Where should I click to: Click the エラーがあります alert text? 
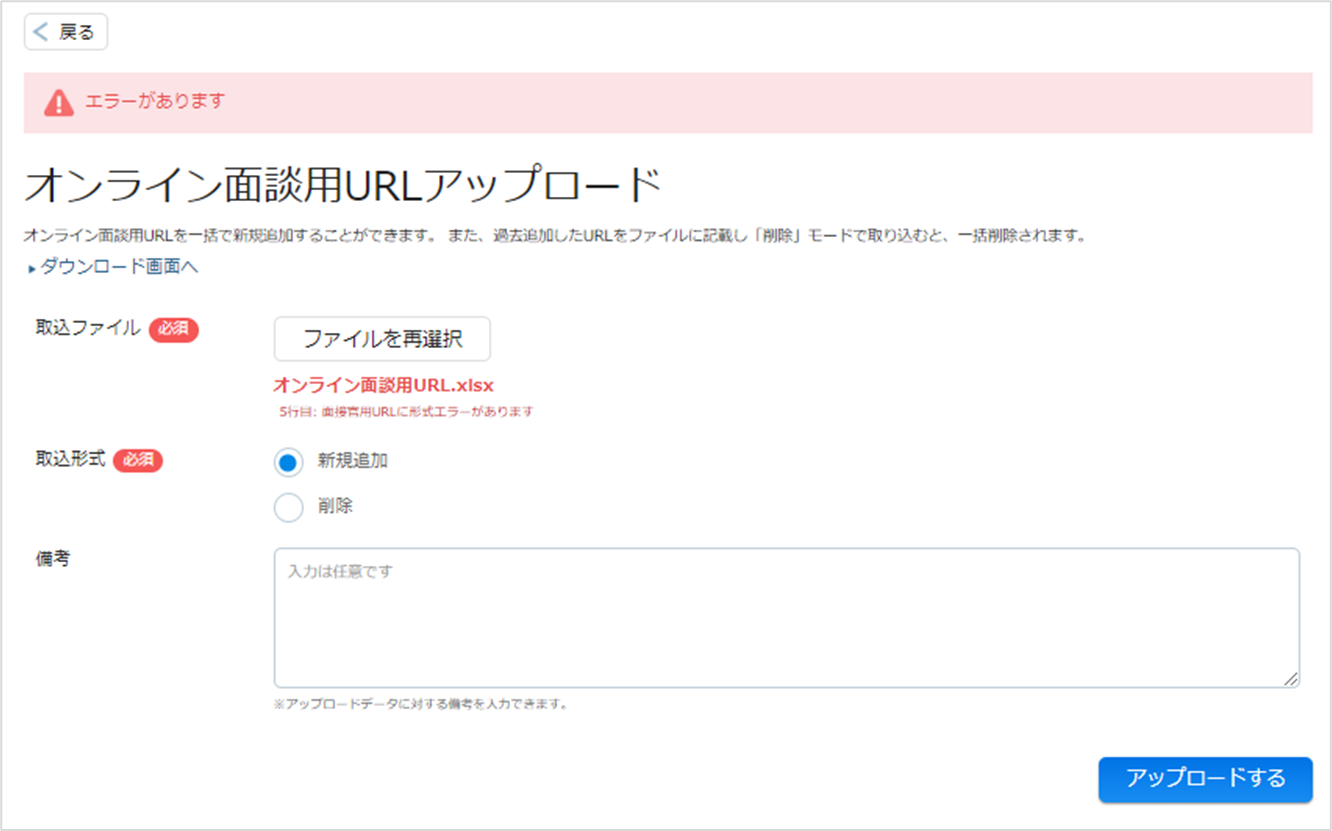pyautogui.click(x=155, y=101)
